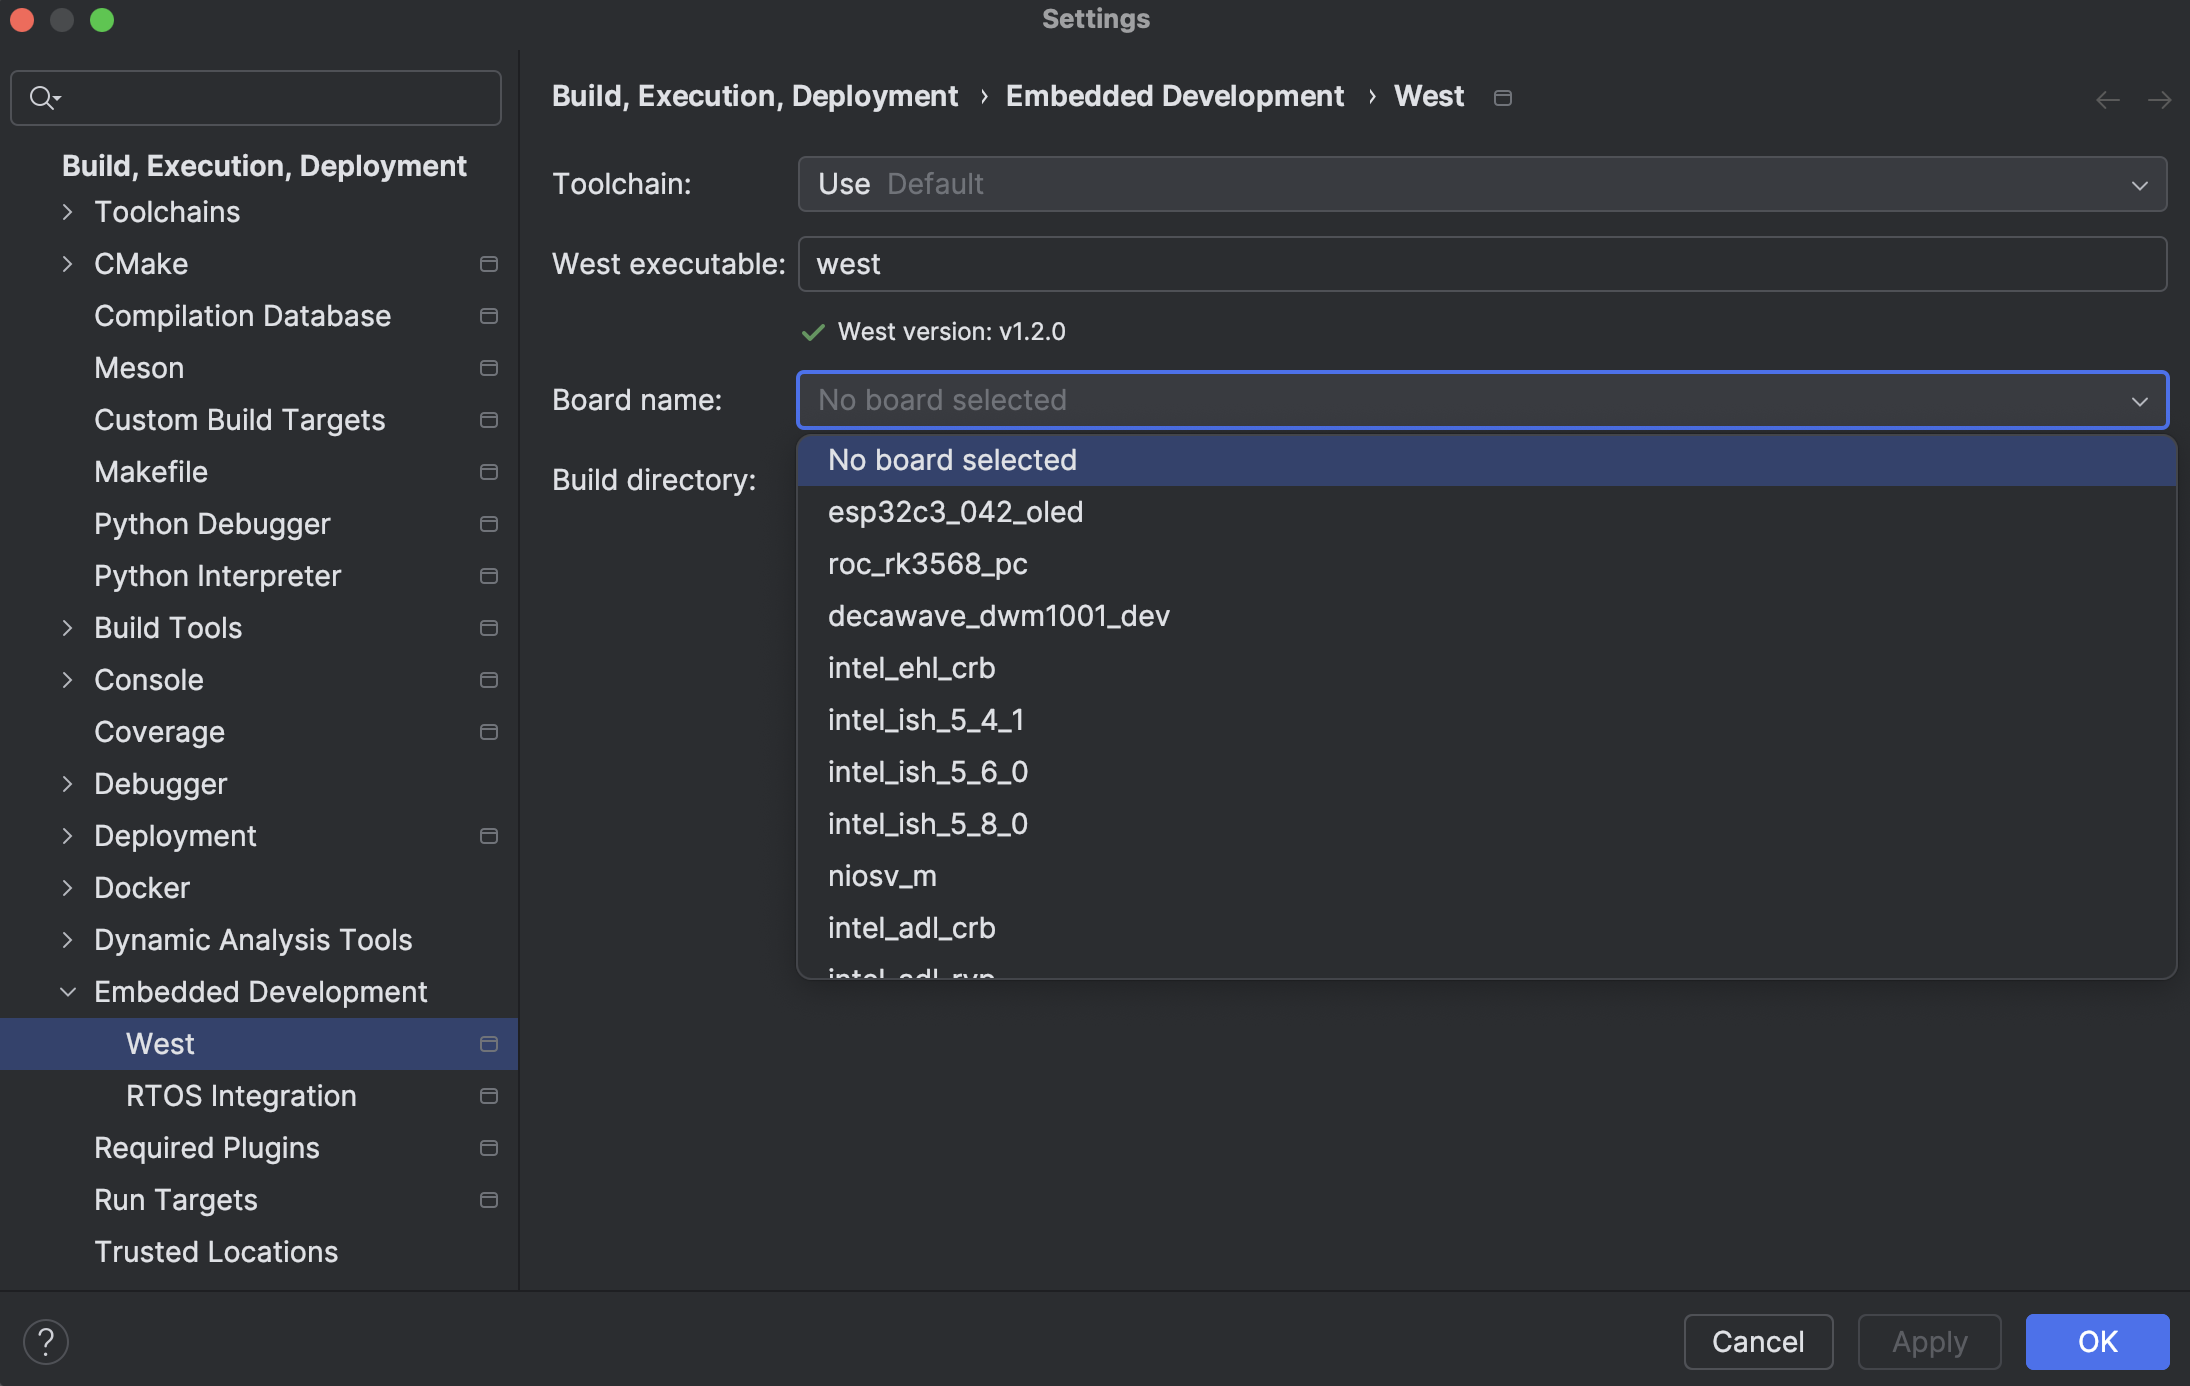Expand the Console section in sidebar
Screen dimensions: 2190x1386
tap(67, 680)
